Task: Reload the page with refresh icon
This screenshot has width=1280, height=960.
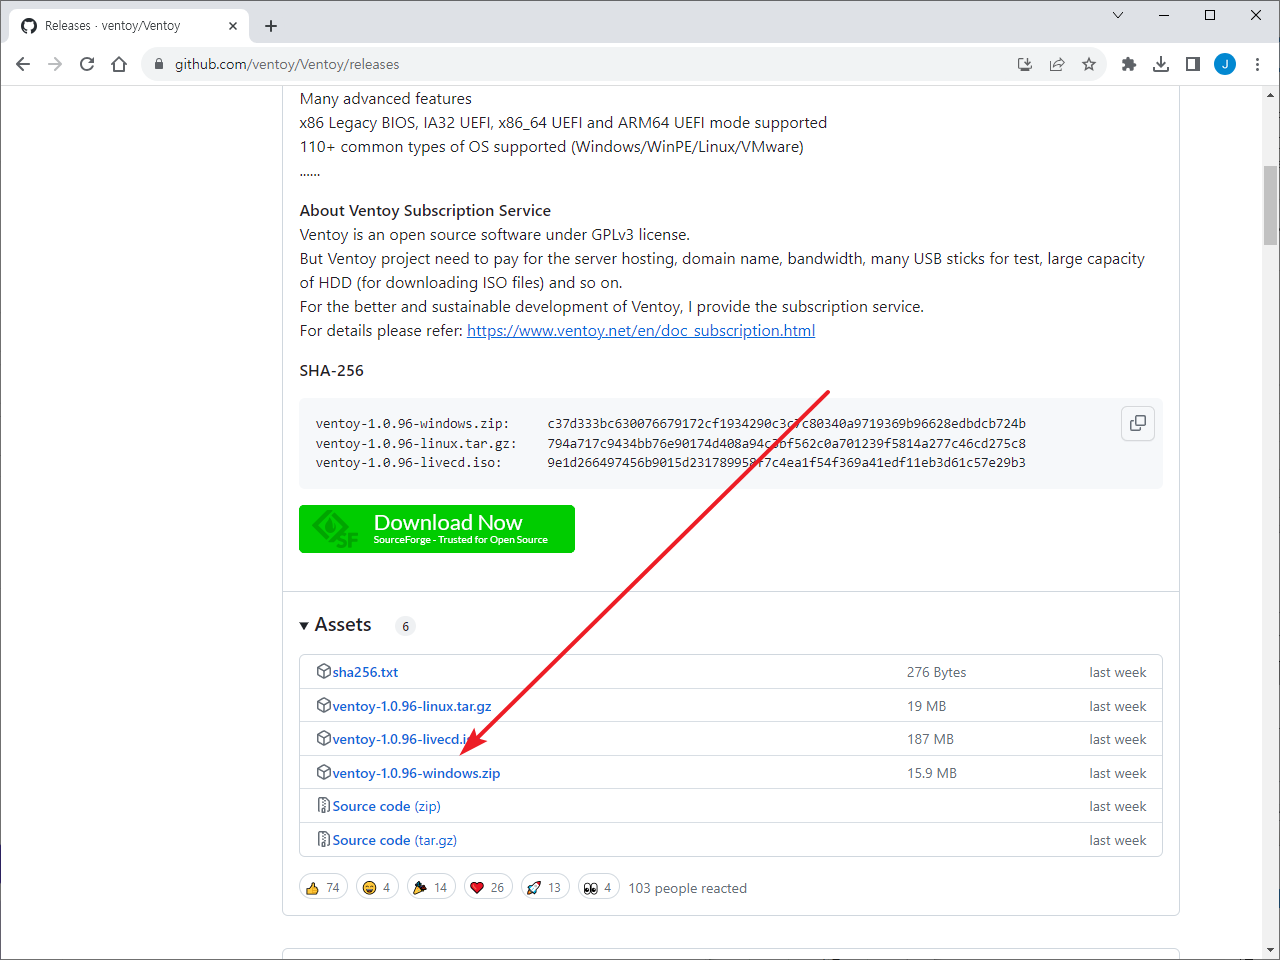Action: tap(87, 64)
